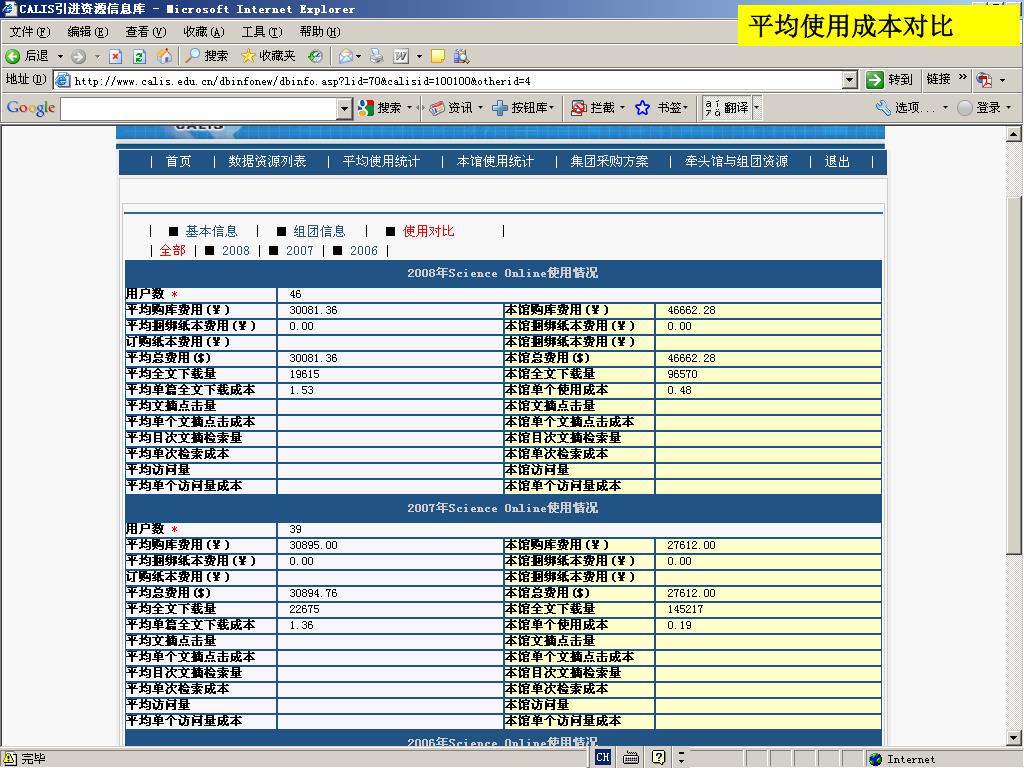The width and height of the screenshot is (1024, 768).
Task: Click the yellow note Discuss icon
Action: [x=438, y=57]
